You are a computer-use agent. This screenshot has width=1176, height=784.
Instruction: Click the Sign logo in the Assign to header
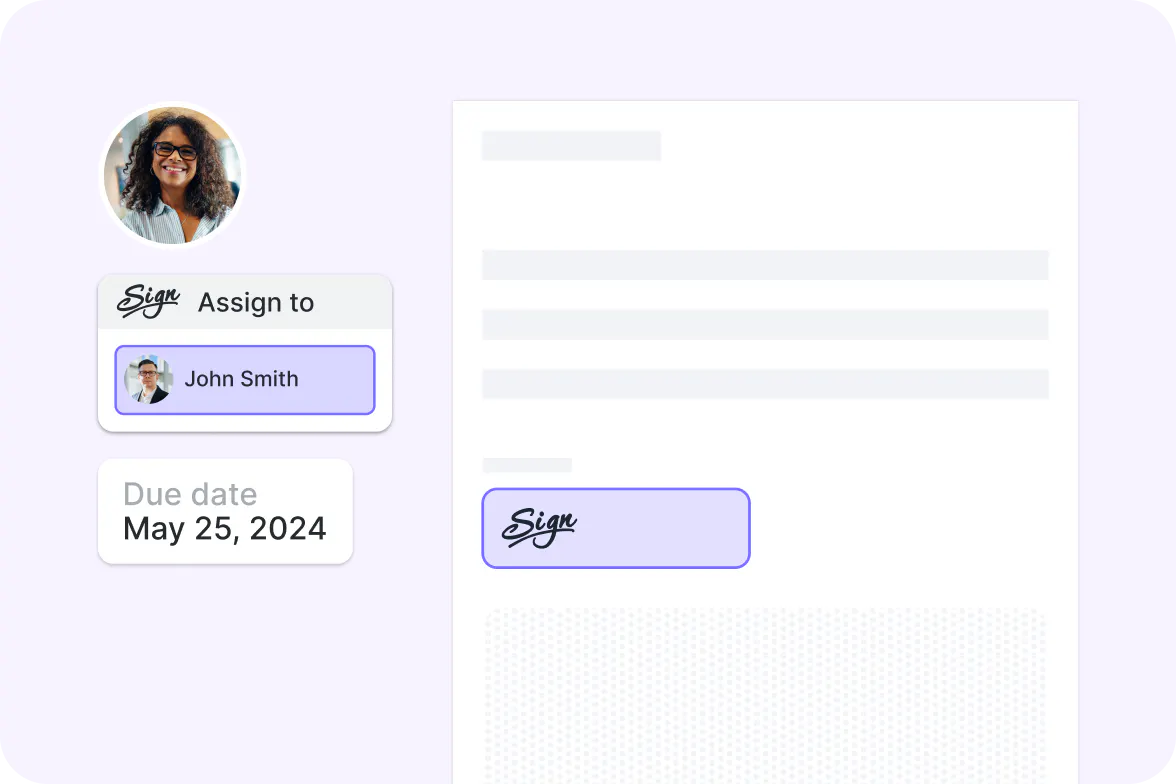(x=147, y=300)
